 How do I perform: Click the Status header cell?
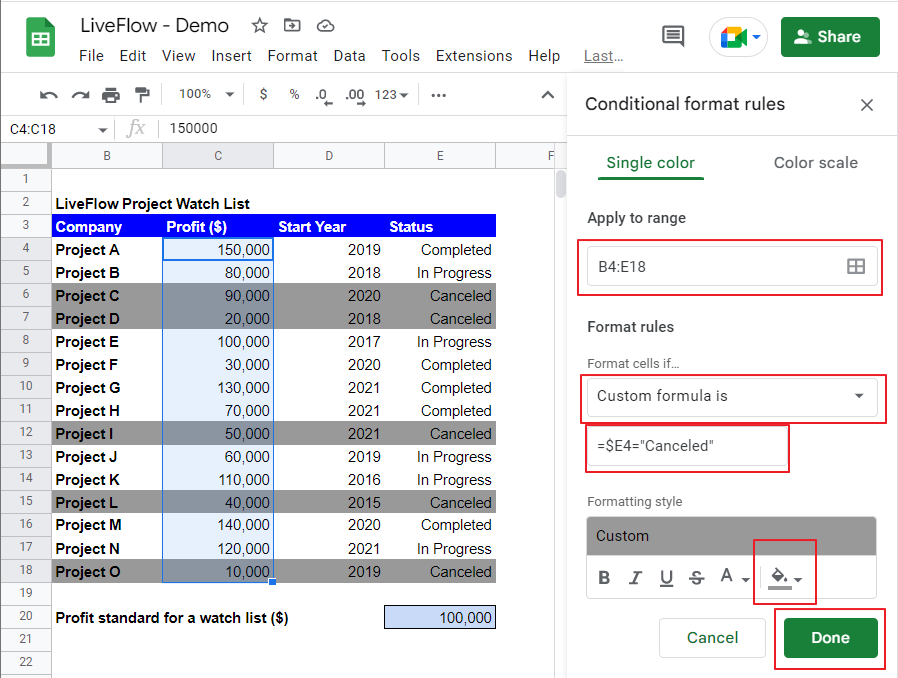(440, 226)
